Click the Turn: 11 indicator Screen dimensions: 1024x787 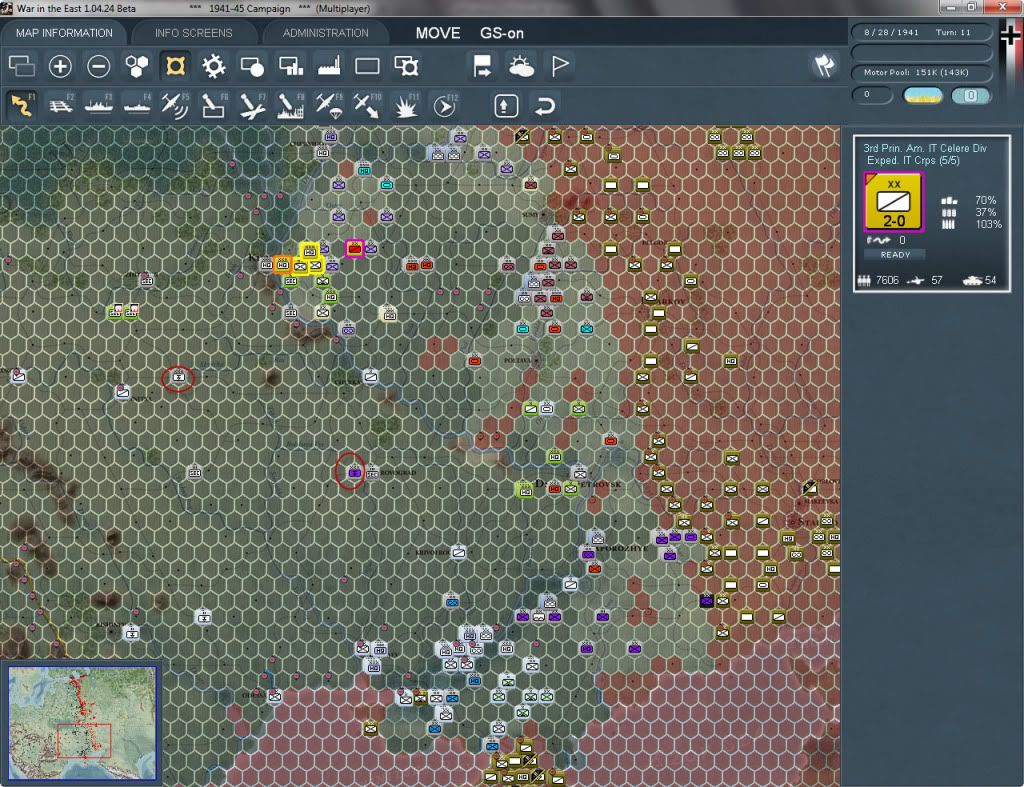[x=953, y=32]
